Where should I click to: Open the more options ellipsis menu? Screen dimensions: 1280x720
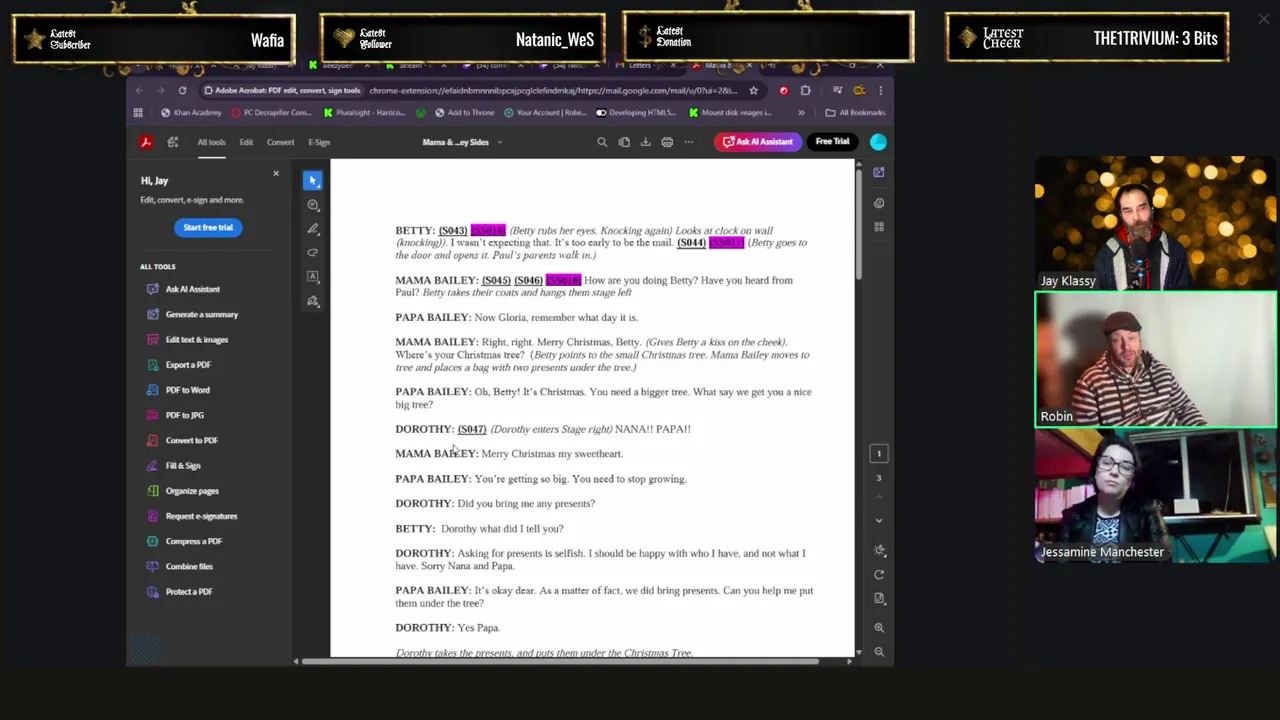point(689,142)
